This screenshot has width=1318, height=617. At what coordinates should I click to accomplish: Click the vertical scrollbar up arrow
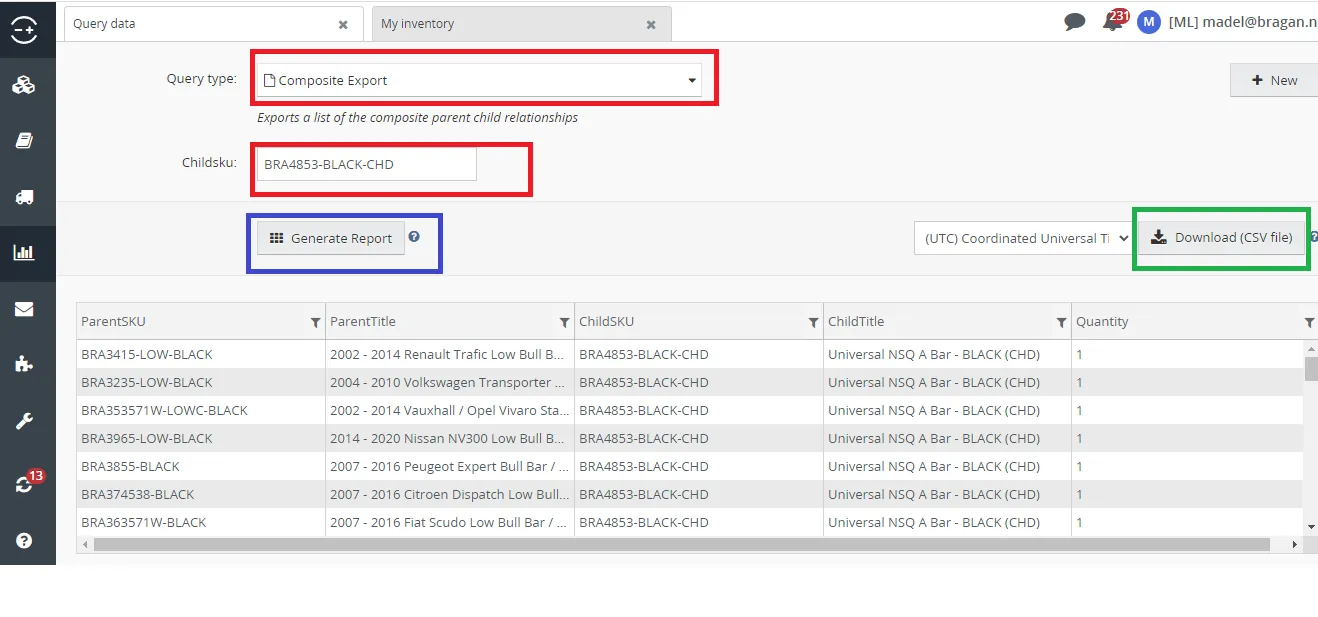1310,349
